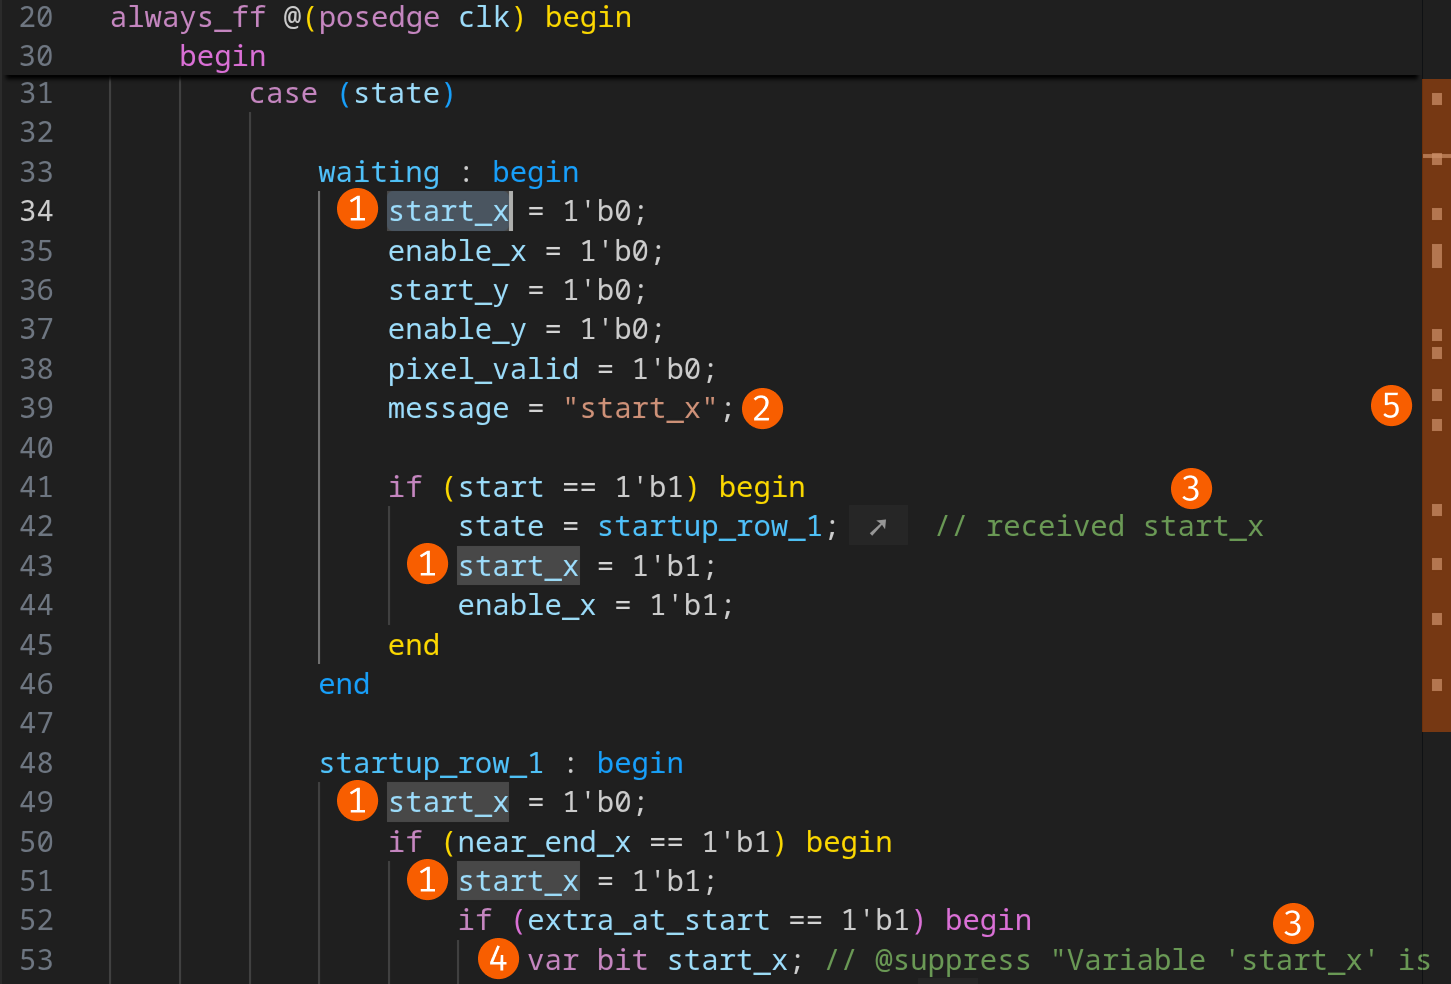
Task: Click the 'if' keyword on line 41
Action: (x=405, y=488)
